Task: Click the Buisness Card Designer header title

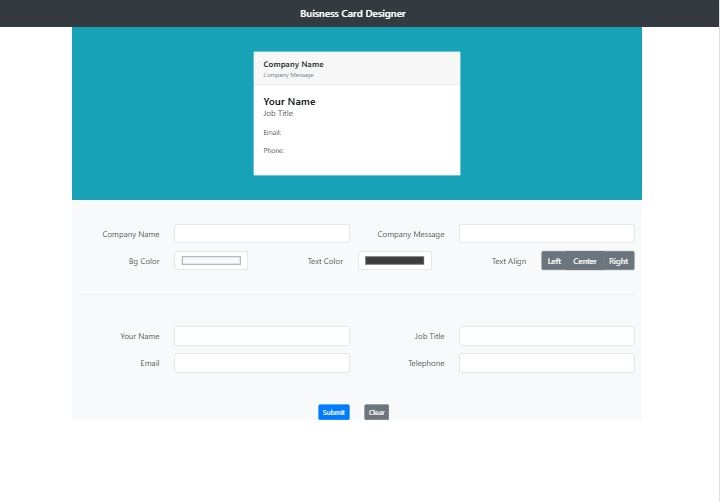Action: click(353, 14)
